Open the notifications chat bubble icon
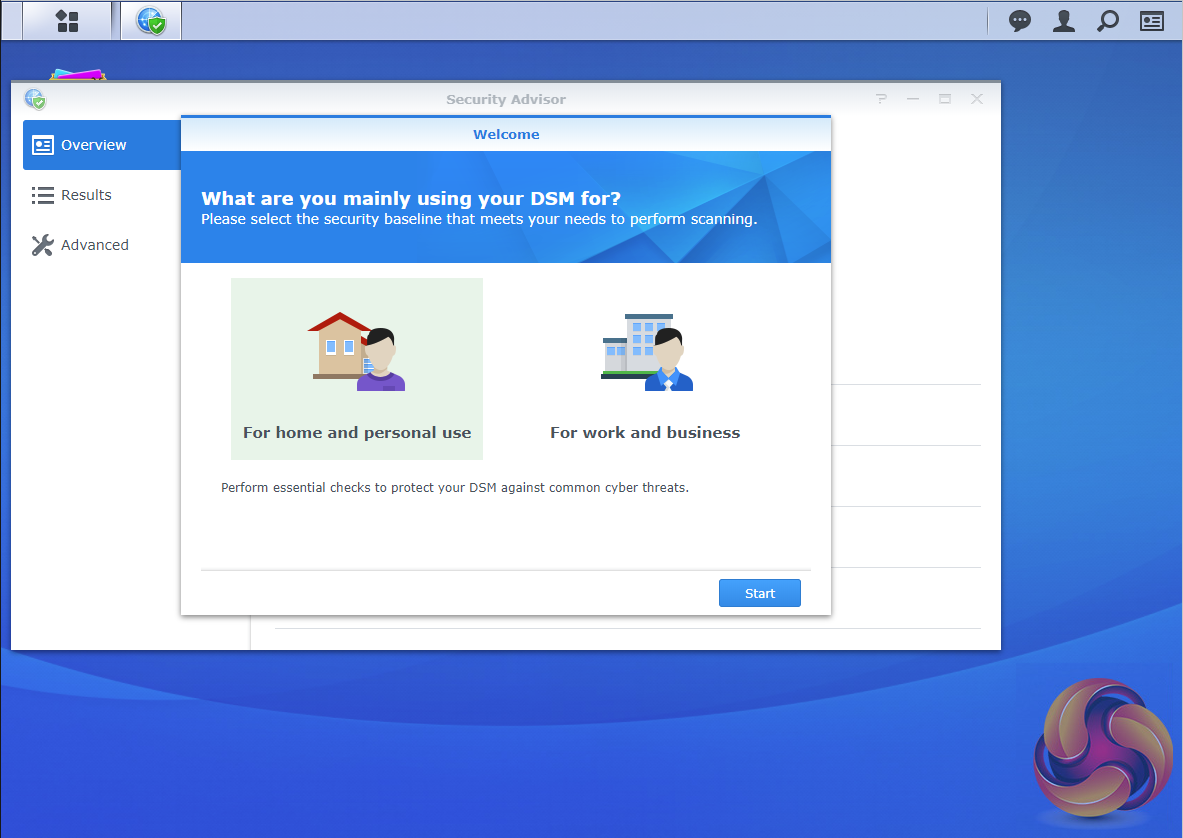 coord(1019,20)
